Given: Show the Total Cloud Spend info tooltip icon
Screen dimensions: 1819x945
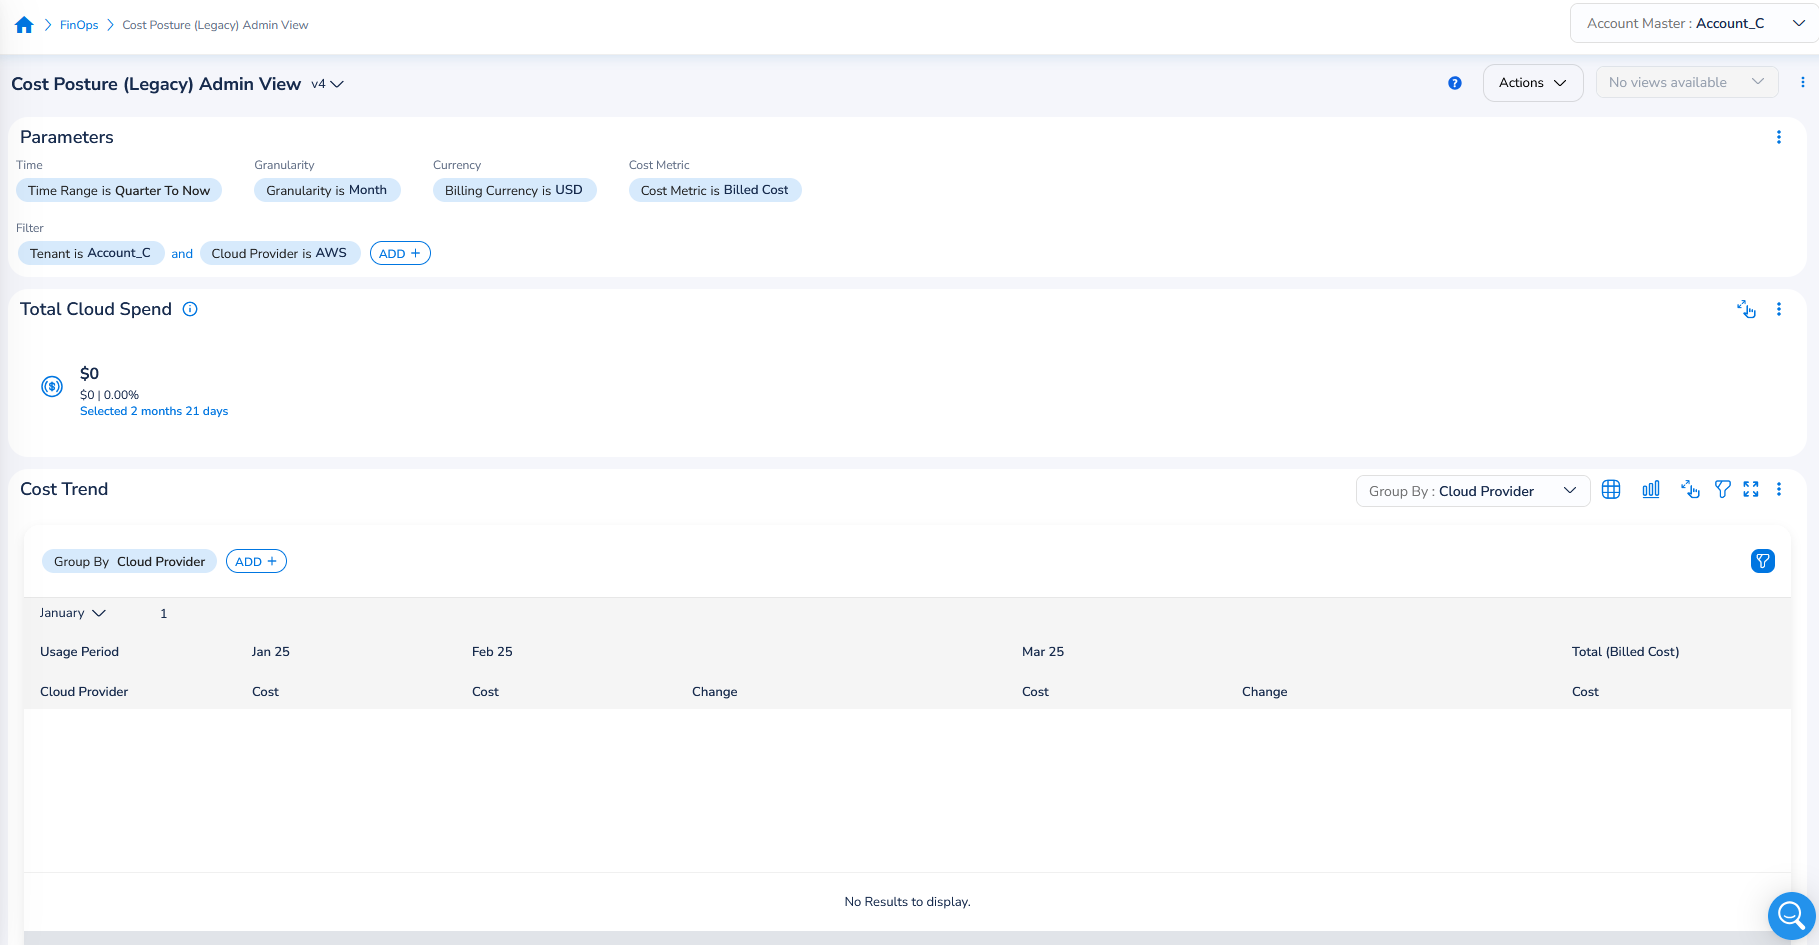Looking at the screenshot, I should [x=190, y=309].
